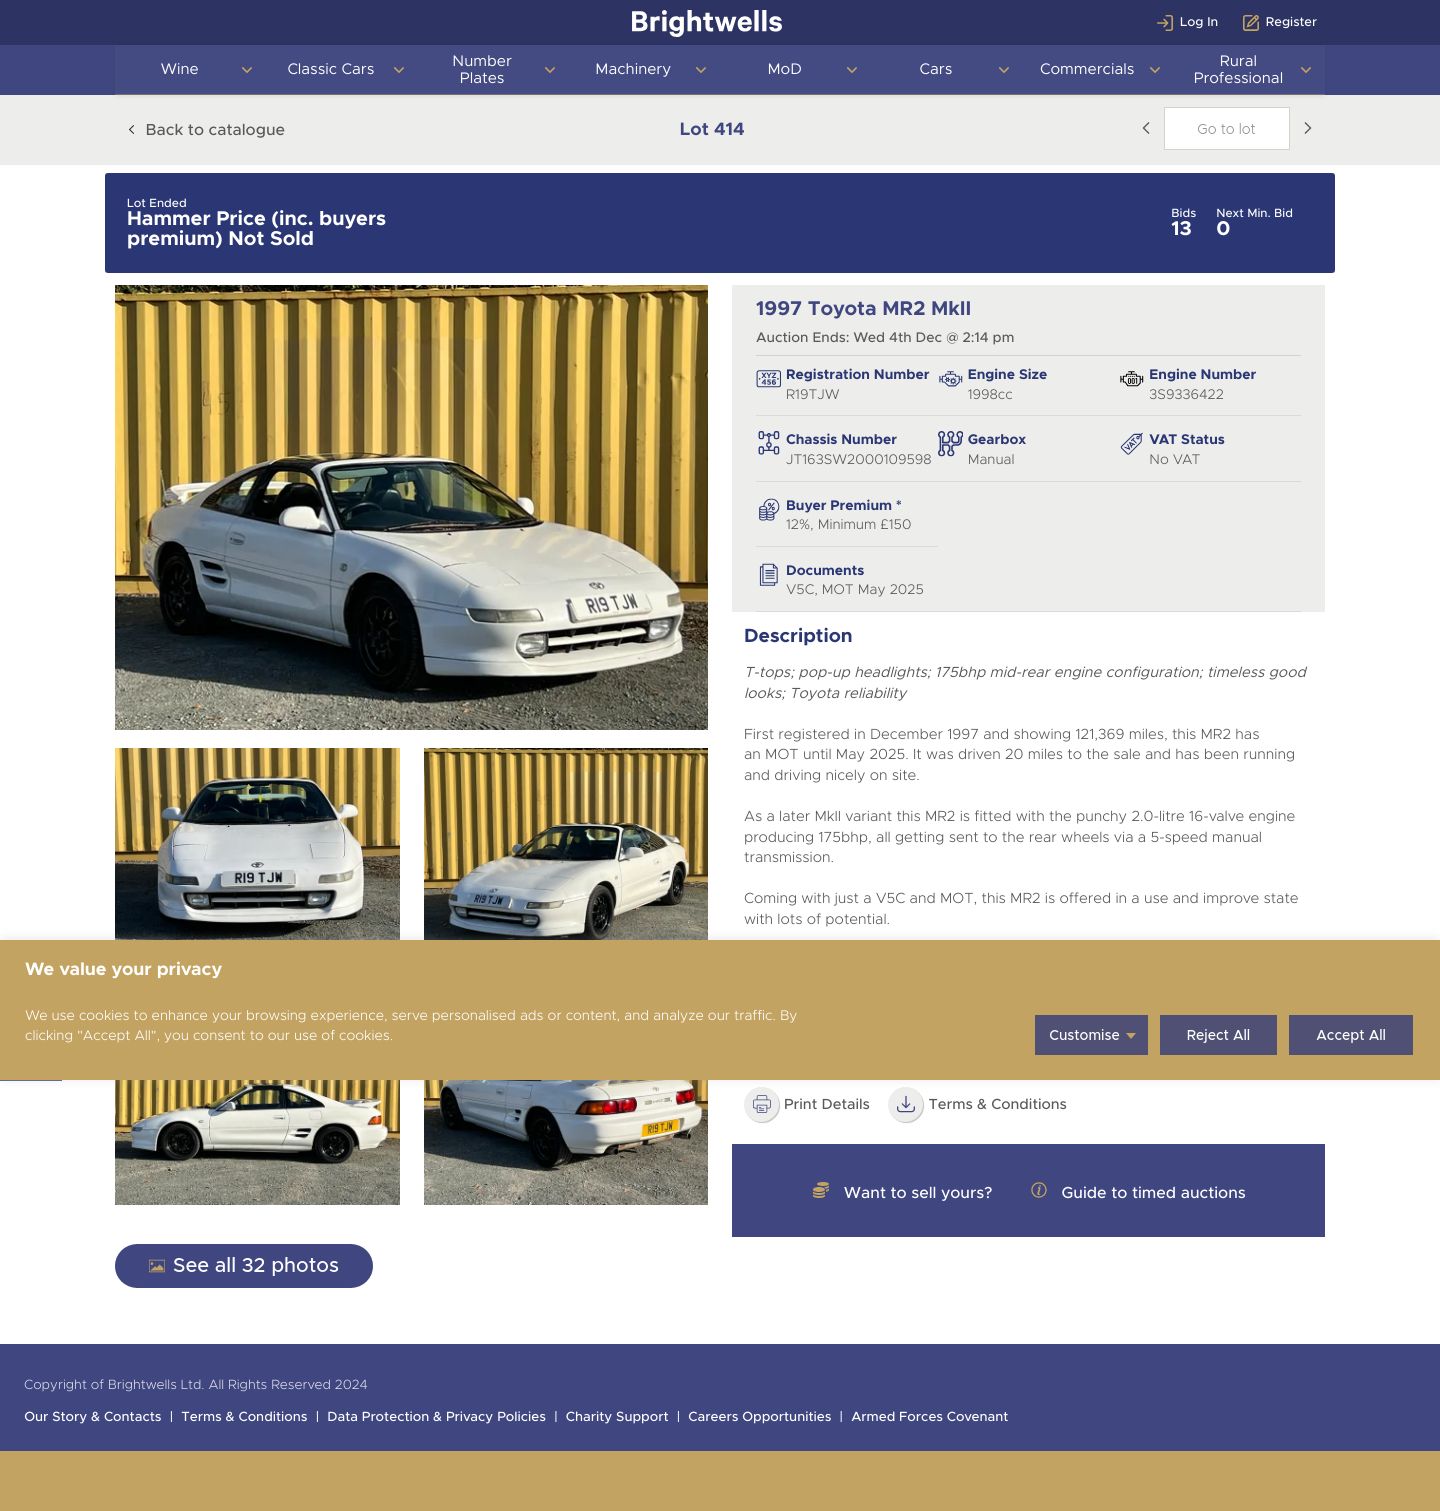Open the rear-view MR2 thumbnail
This screenshot has height=1511, width=1440.
point(566,1142)
